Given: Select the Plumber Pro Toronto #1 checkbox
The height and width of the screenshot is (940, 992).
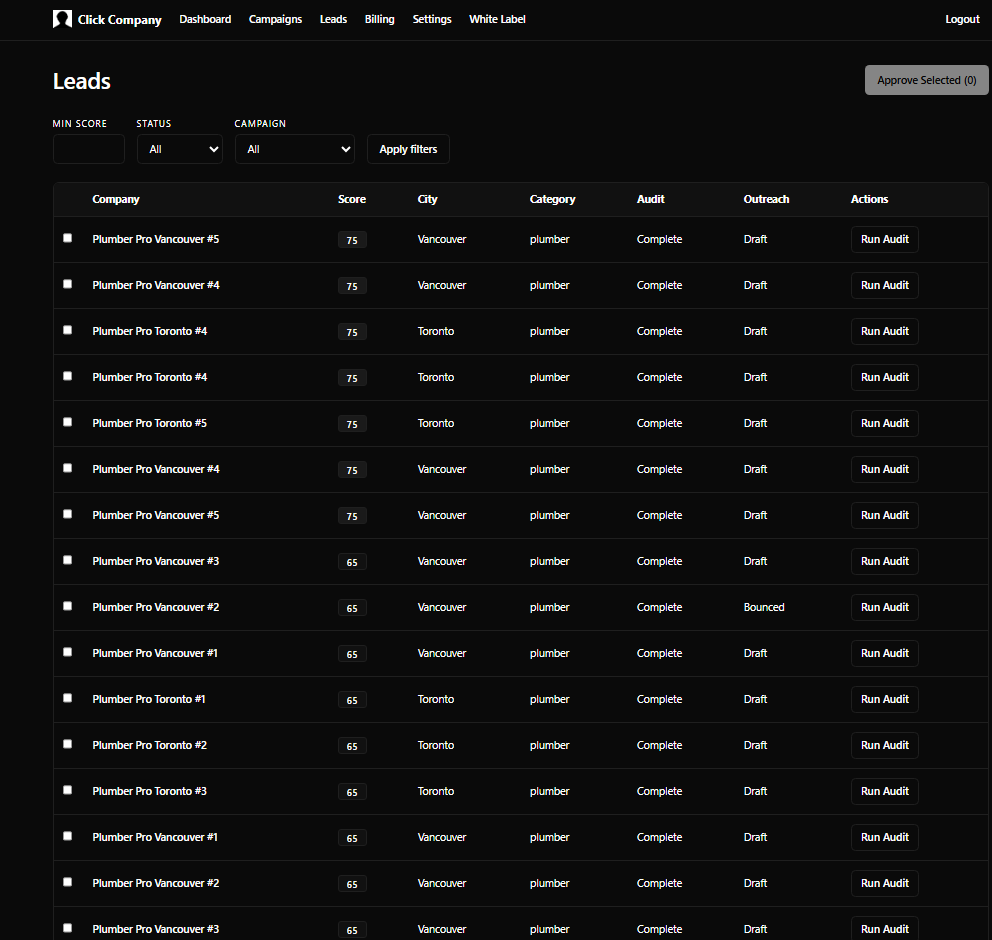Looking at the screenshot, I should pos(68,698).
